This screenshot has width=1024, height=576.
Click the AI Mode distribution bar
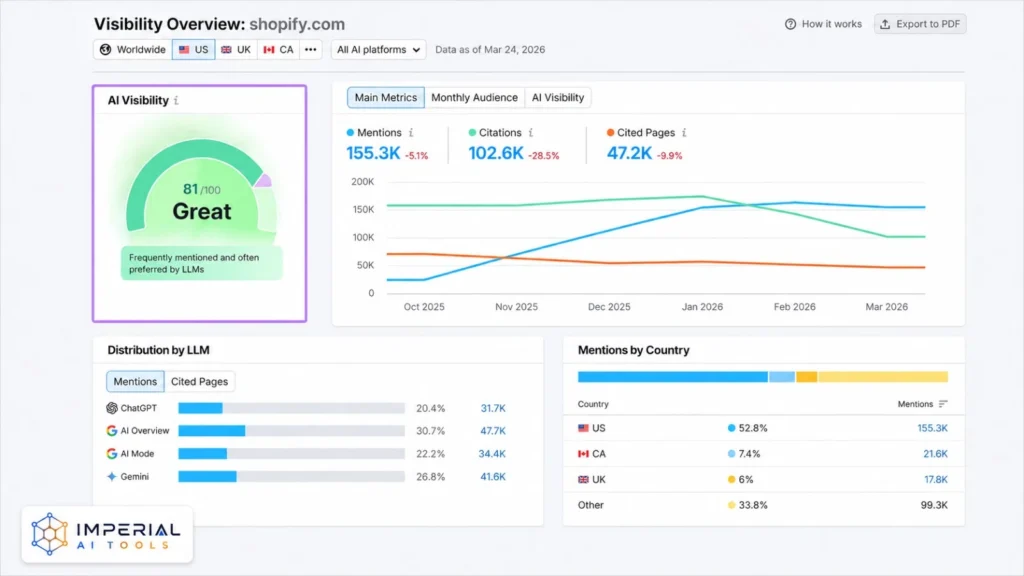point(291,454)
